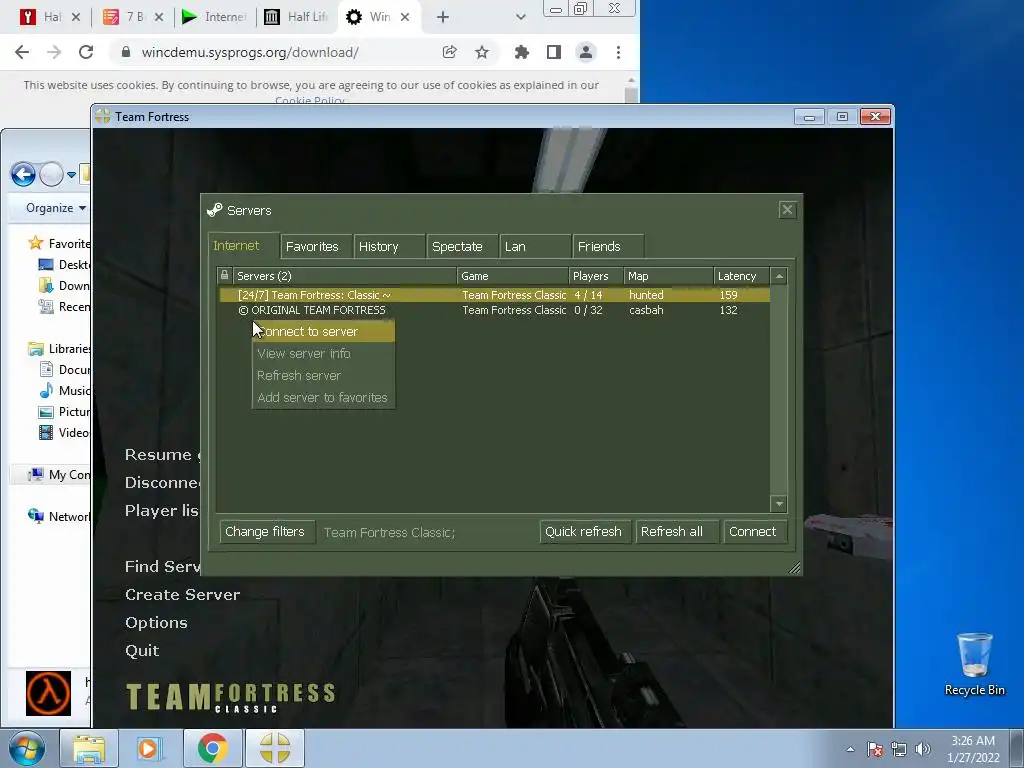This screenshot has width=1024, height=768.
Task: Show hidden tray icons arrow
Action: [850, 749]
